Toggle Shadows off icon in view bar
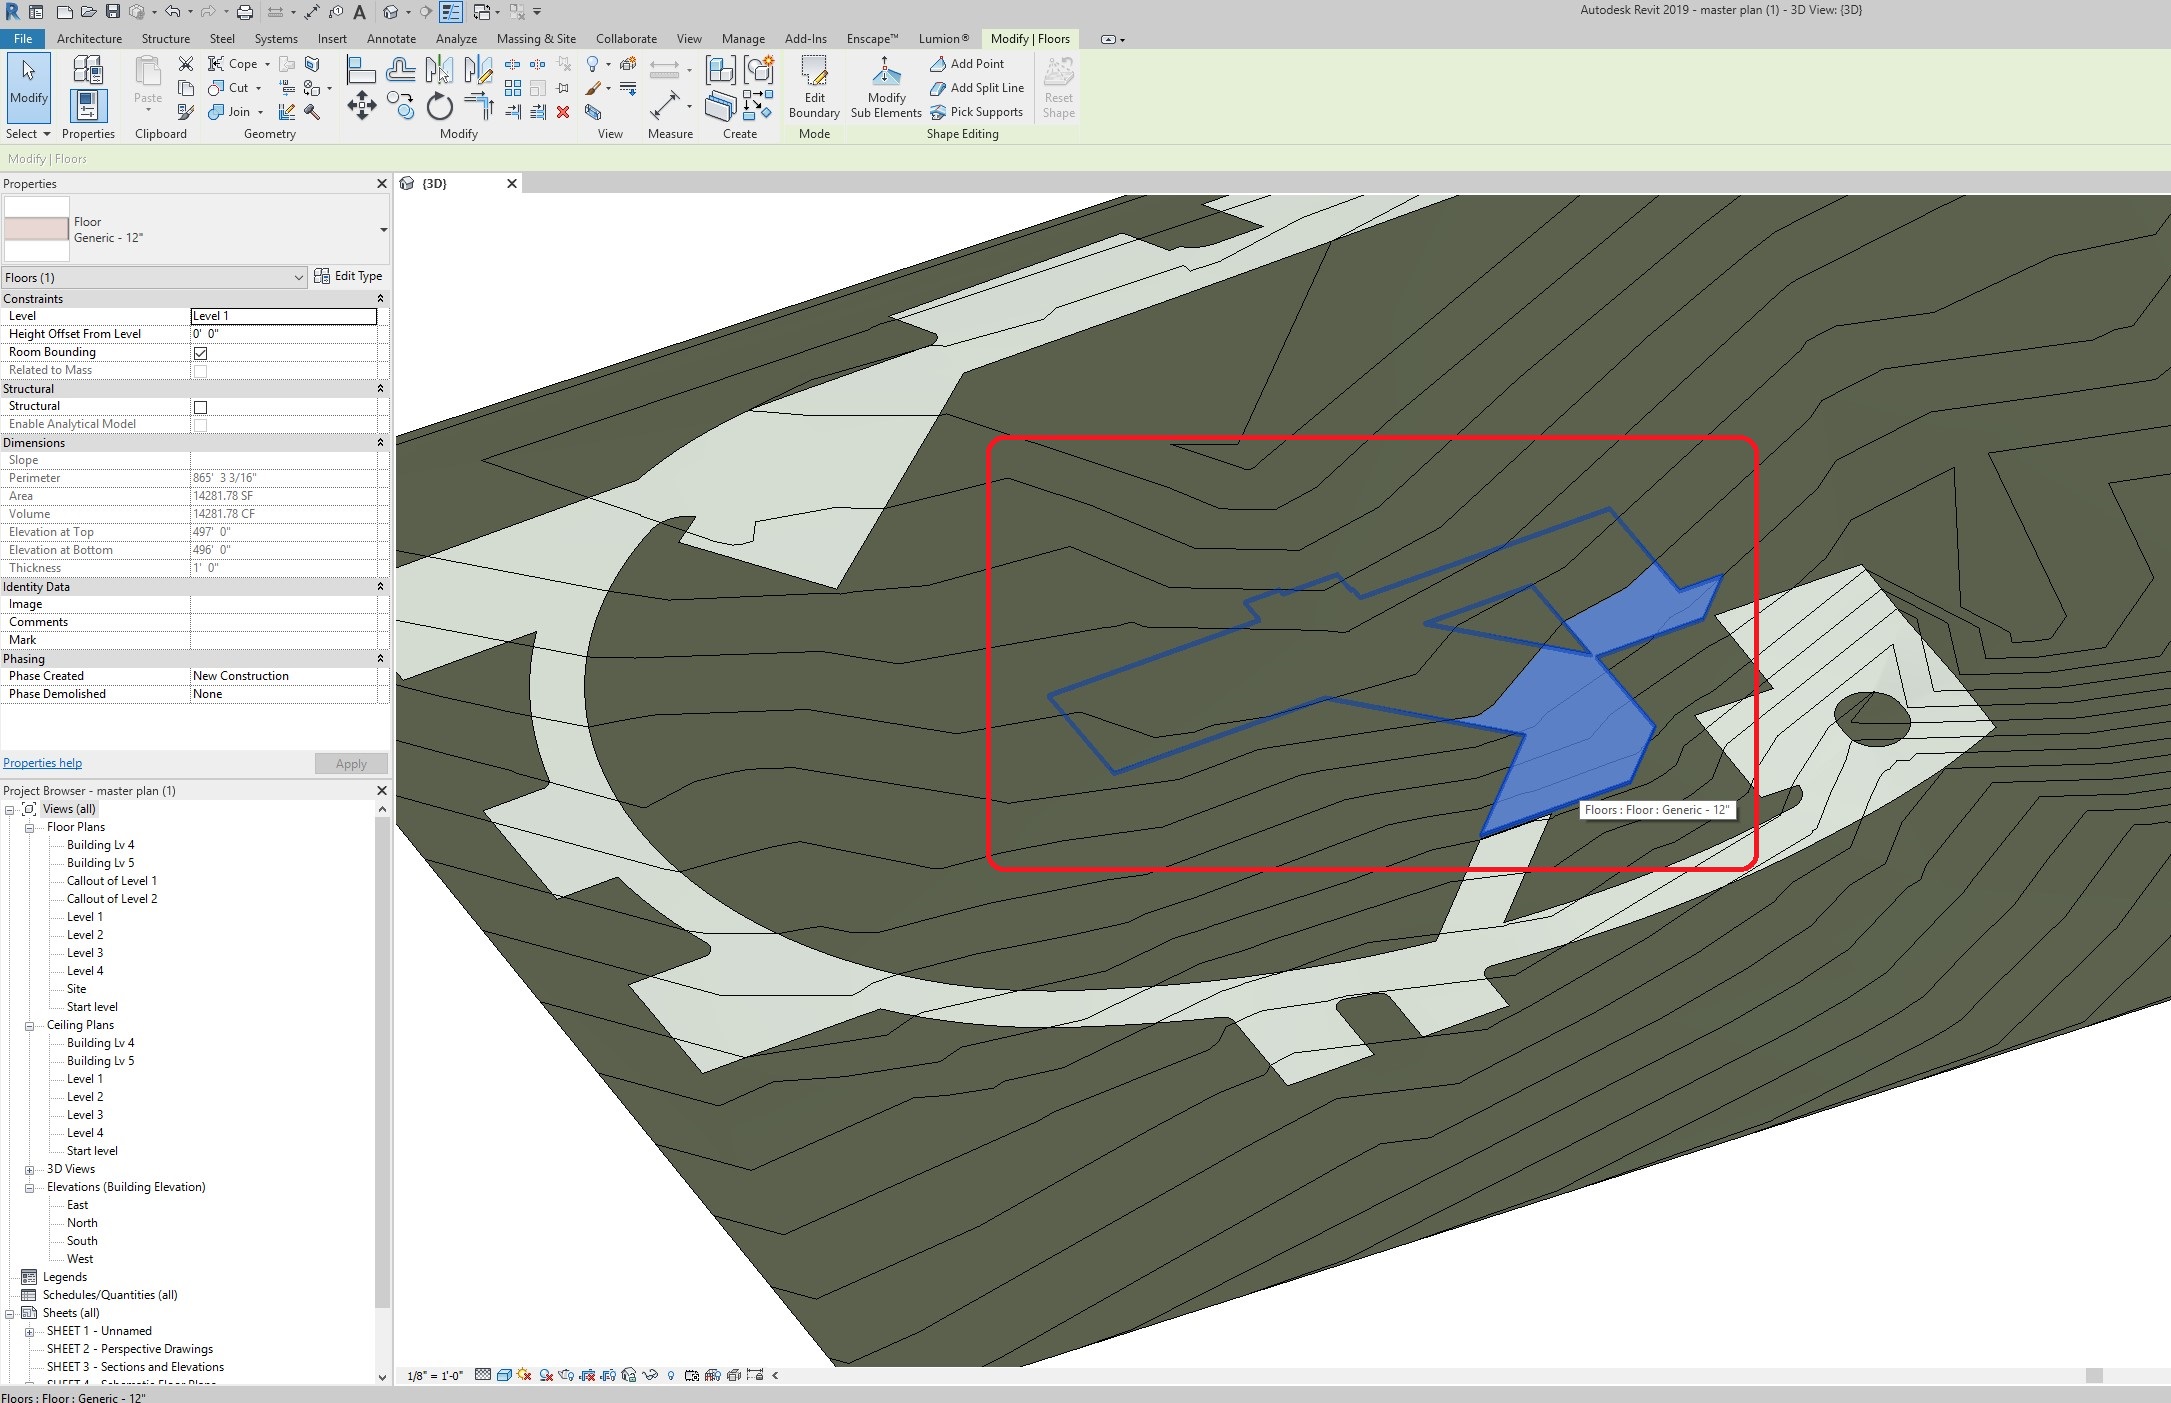This screenshot has height=1403, width=2171. [545, 1375]
